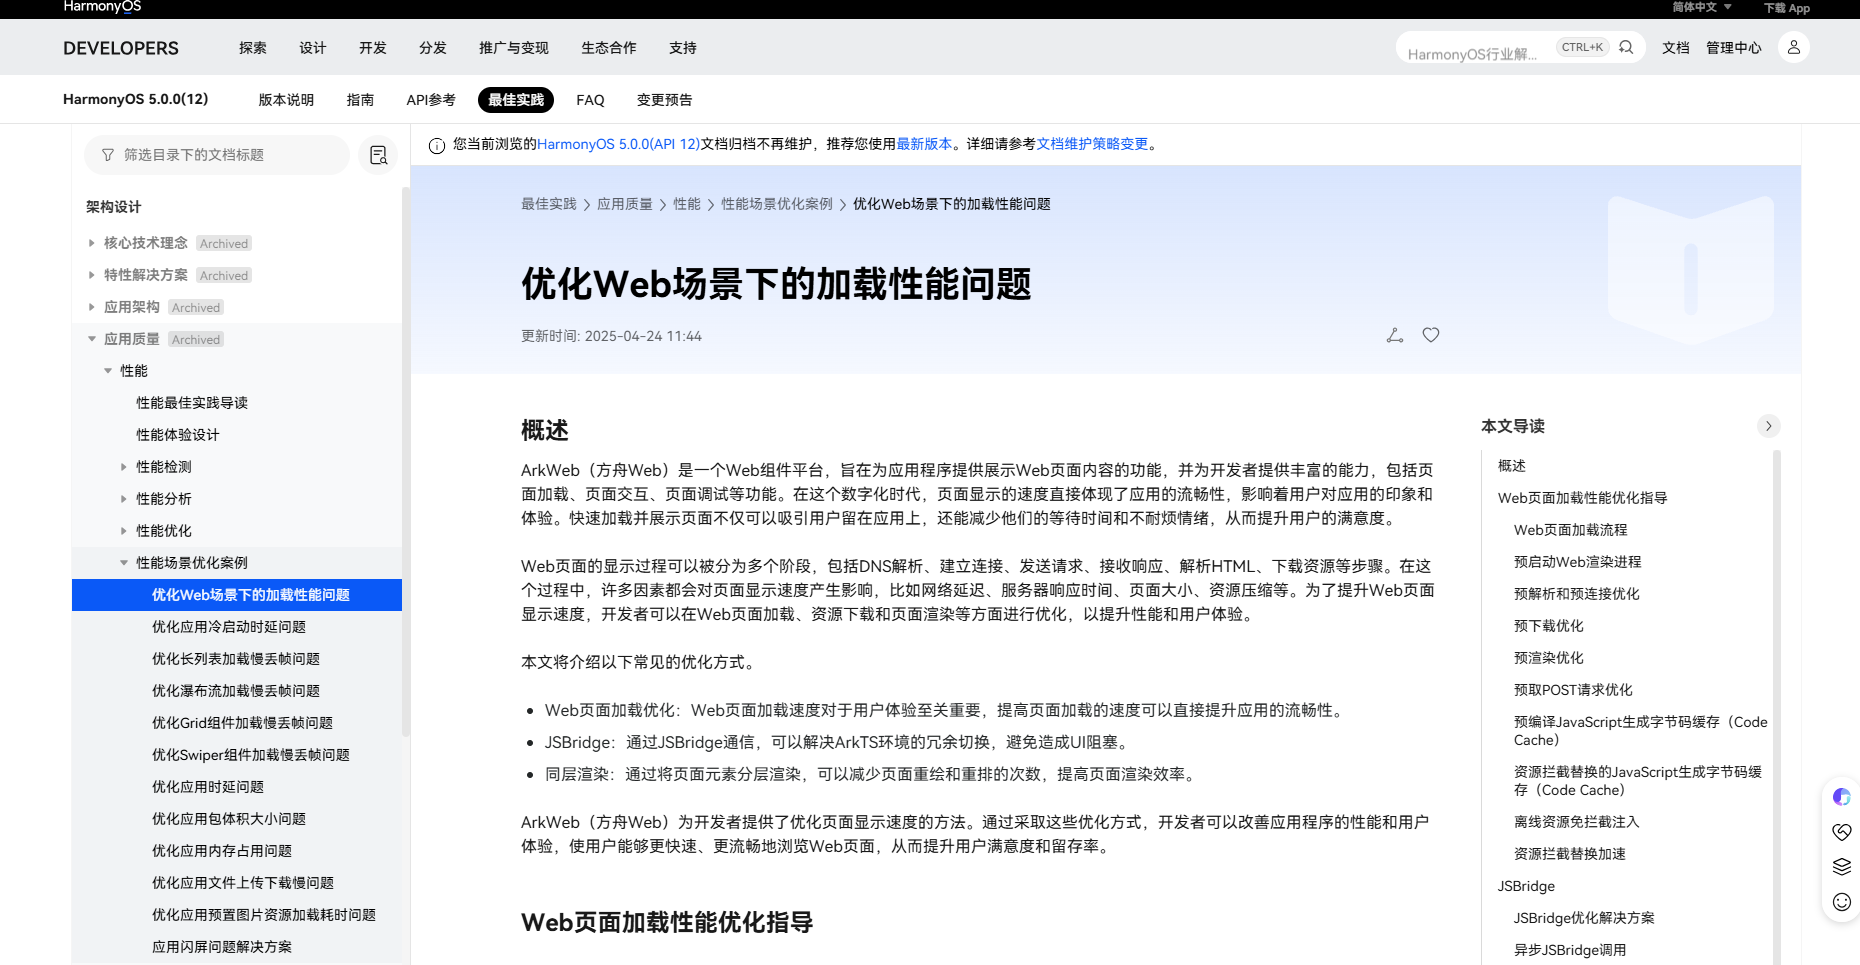Open the 探索 top menu
This screenshot has width=1860, height=965.
click(253, 48)
